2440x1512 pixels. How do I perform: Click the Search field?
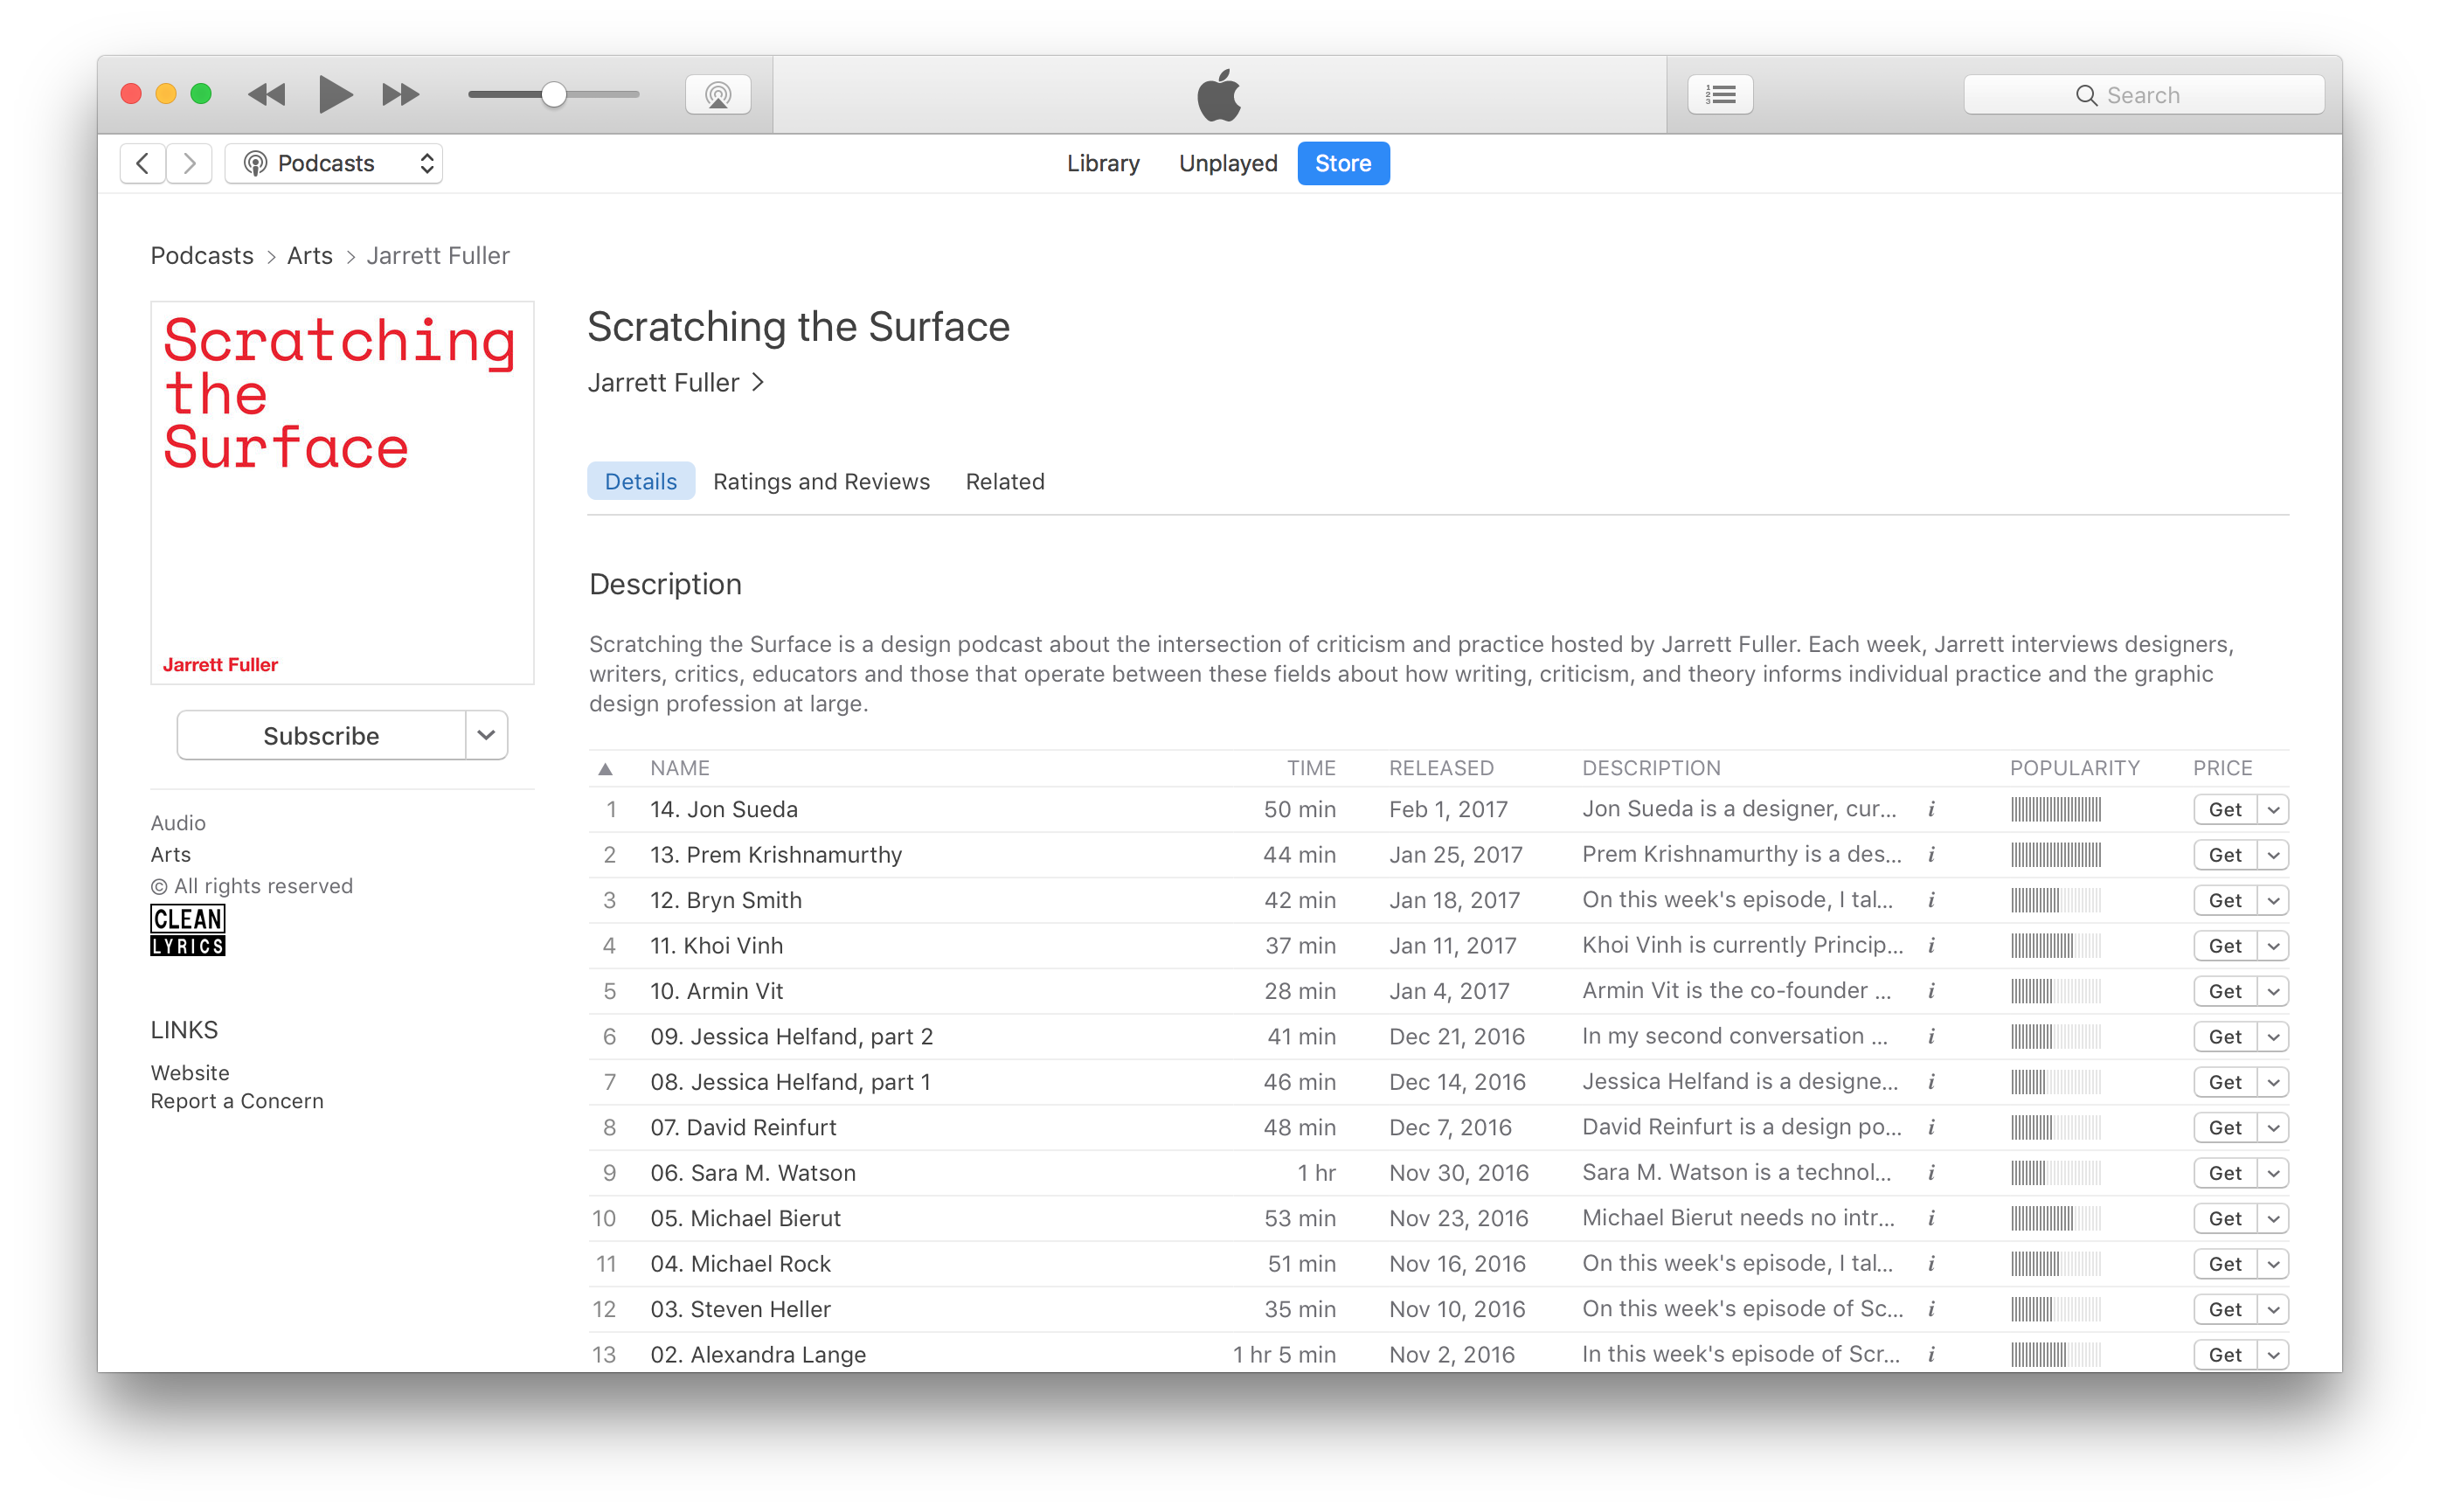2143,95
